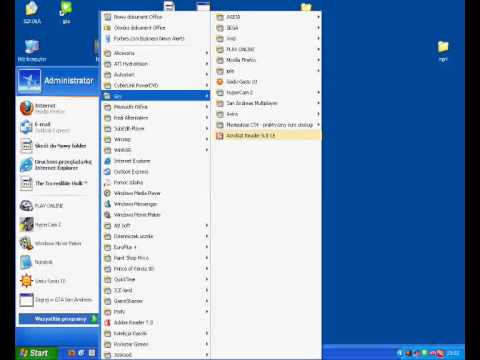Open the GTA San Andreas shortcut entry
Viewport: 480px width, 360px height.
tap(57, 300)
